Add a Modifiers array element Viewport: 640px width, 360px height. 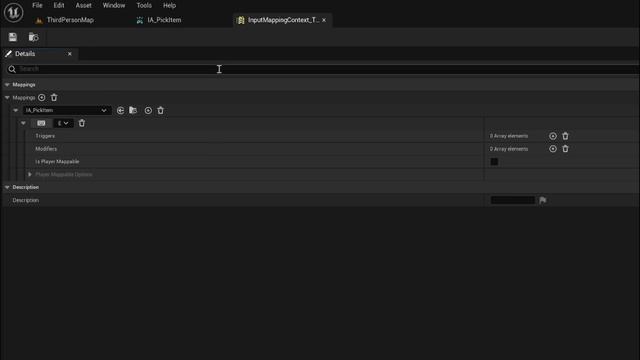(x=553, y=149)
